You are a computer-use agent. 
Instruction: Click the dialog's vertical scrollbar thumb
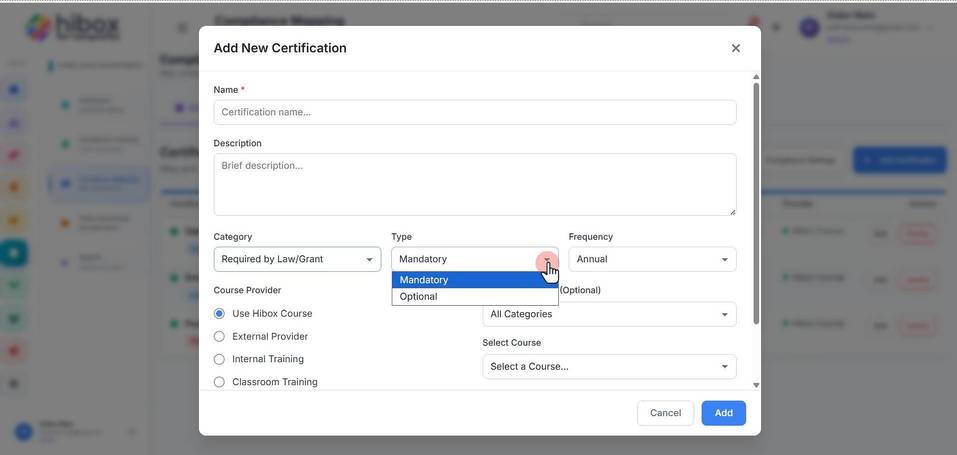point(756,203)
